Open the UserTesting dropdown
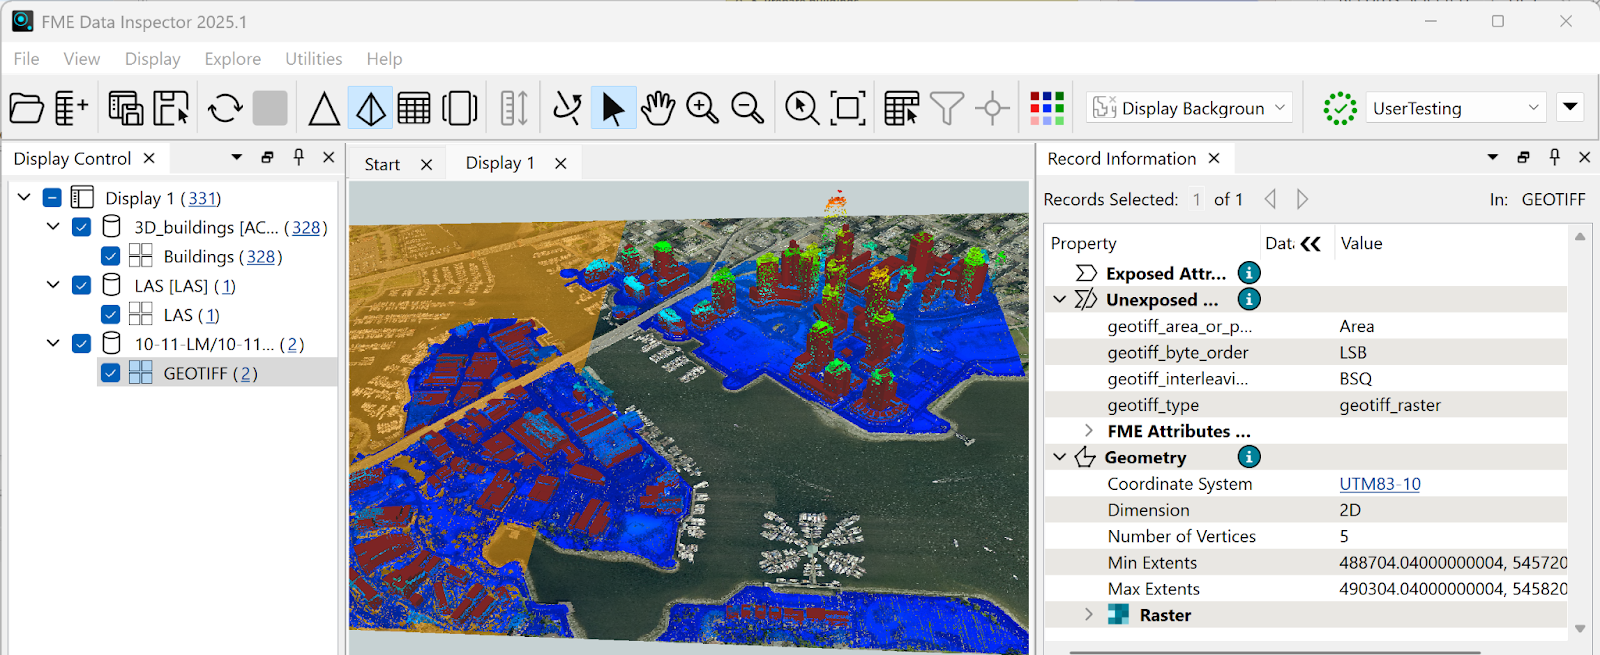Image resolution: width=1600 pixels, height=655 pixels. pyautogui.click(x=1456, y=108)
